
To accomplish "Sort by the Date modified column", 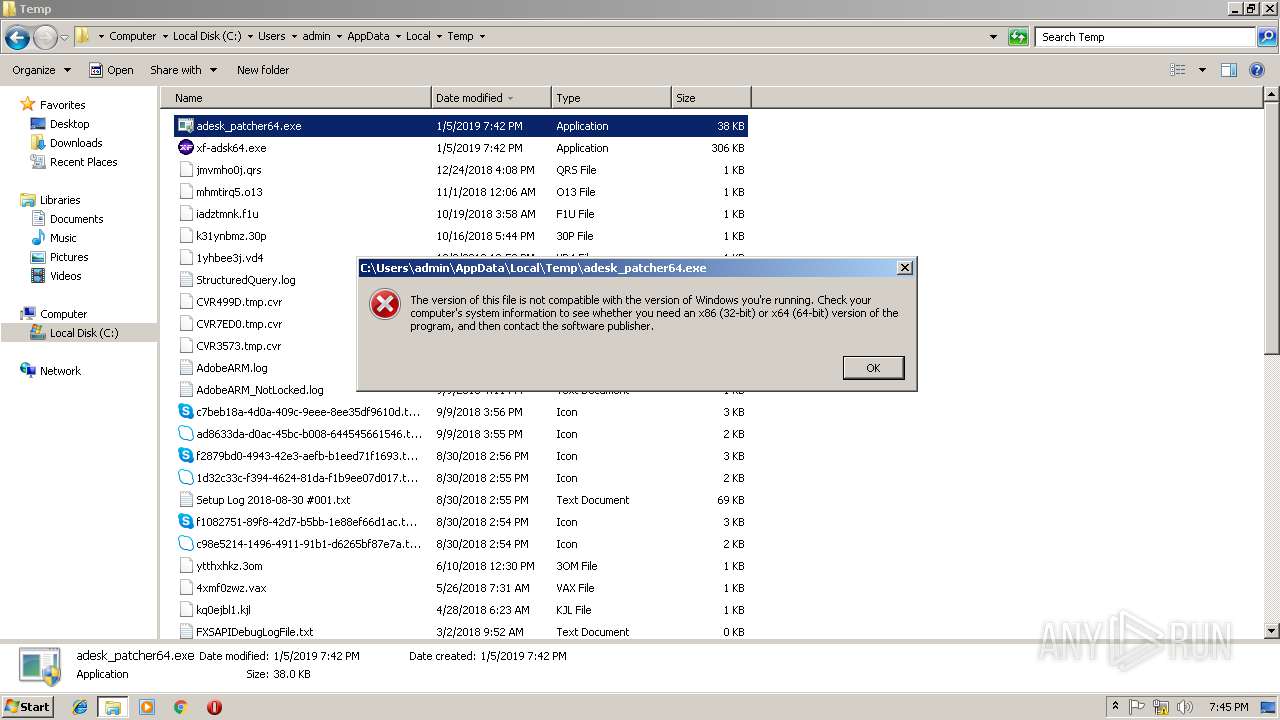I will tap(491, 98).
